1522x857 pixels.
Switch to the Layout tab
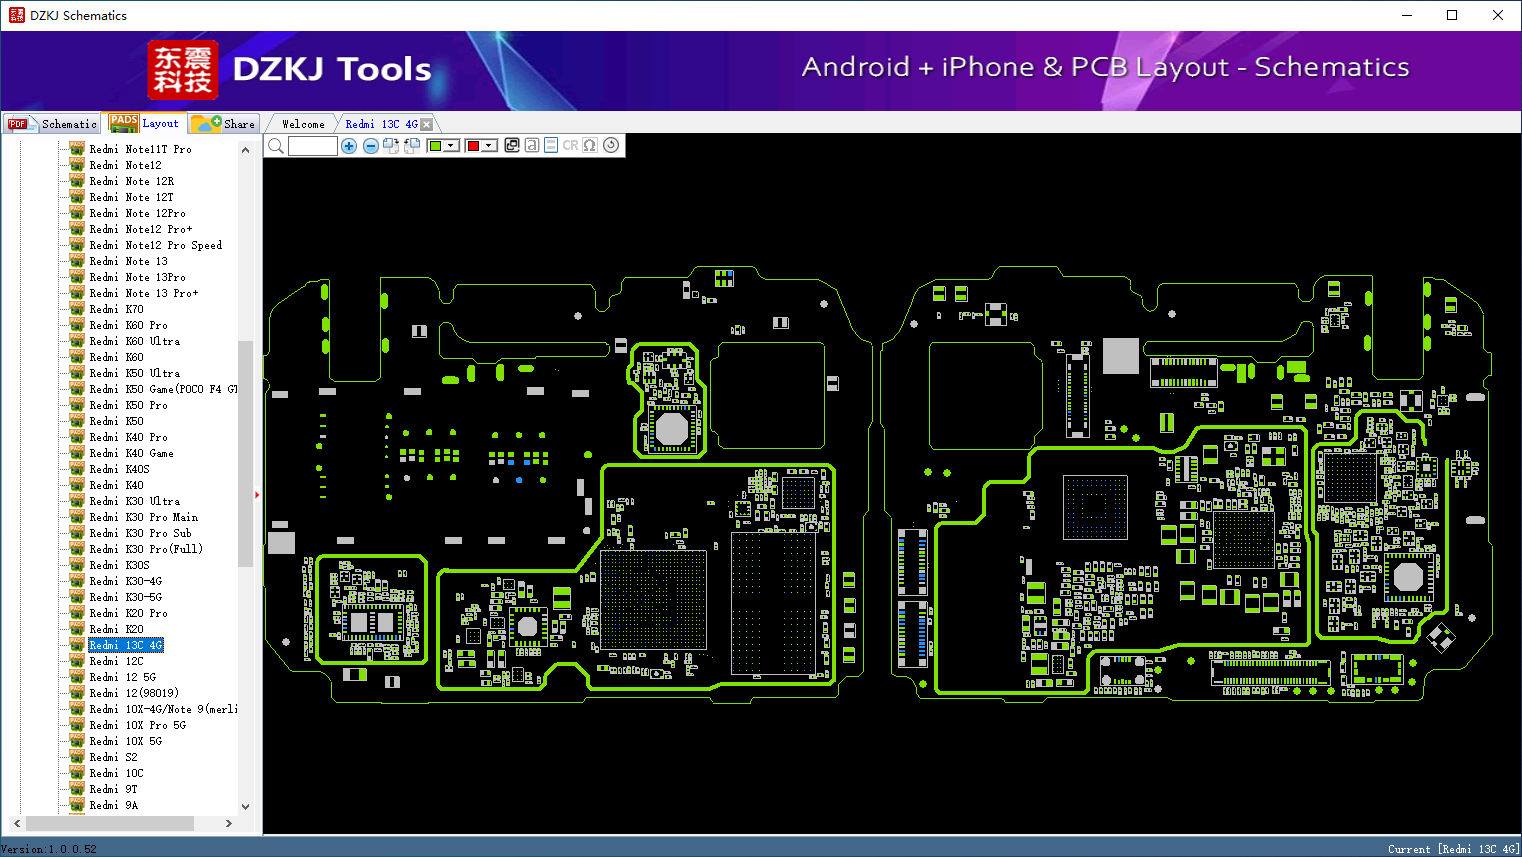[145, 123]
